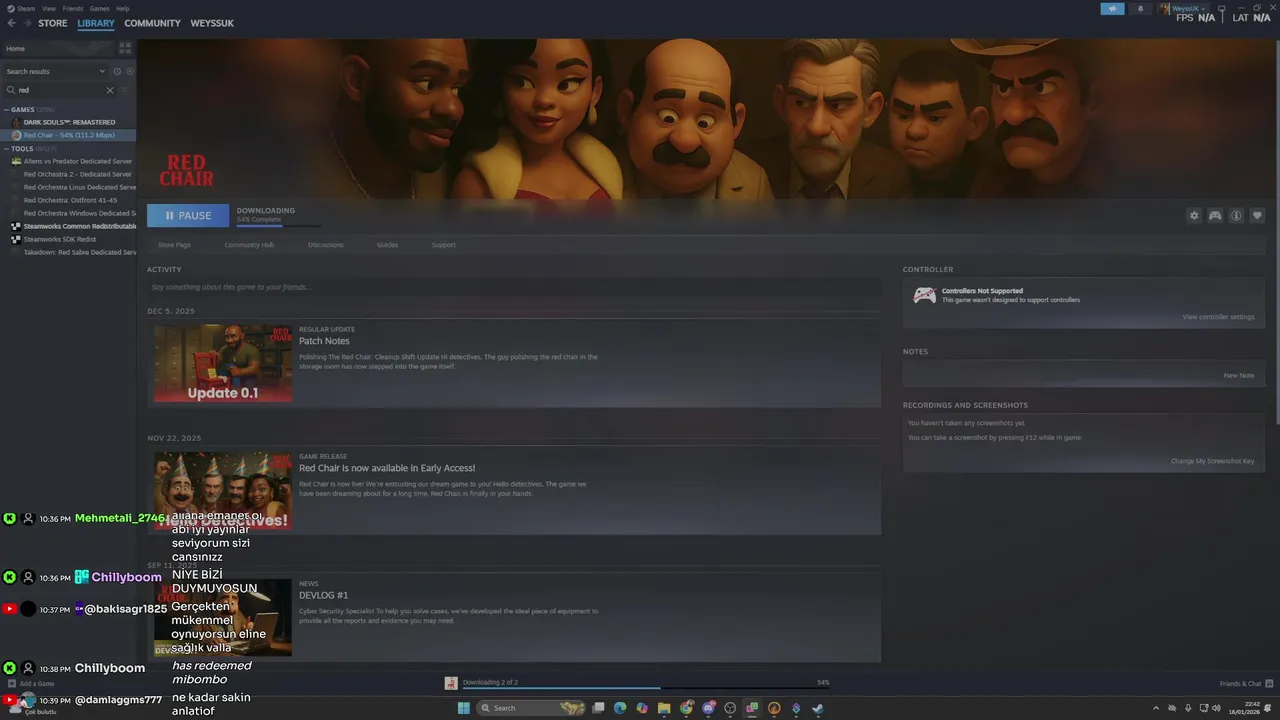Open Microsoft Edge from the taskbar
The height and width of the screenshot is (720, 1280).
620,708
